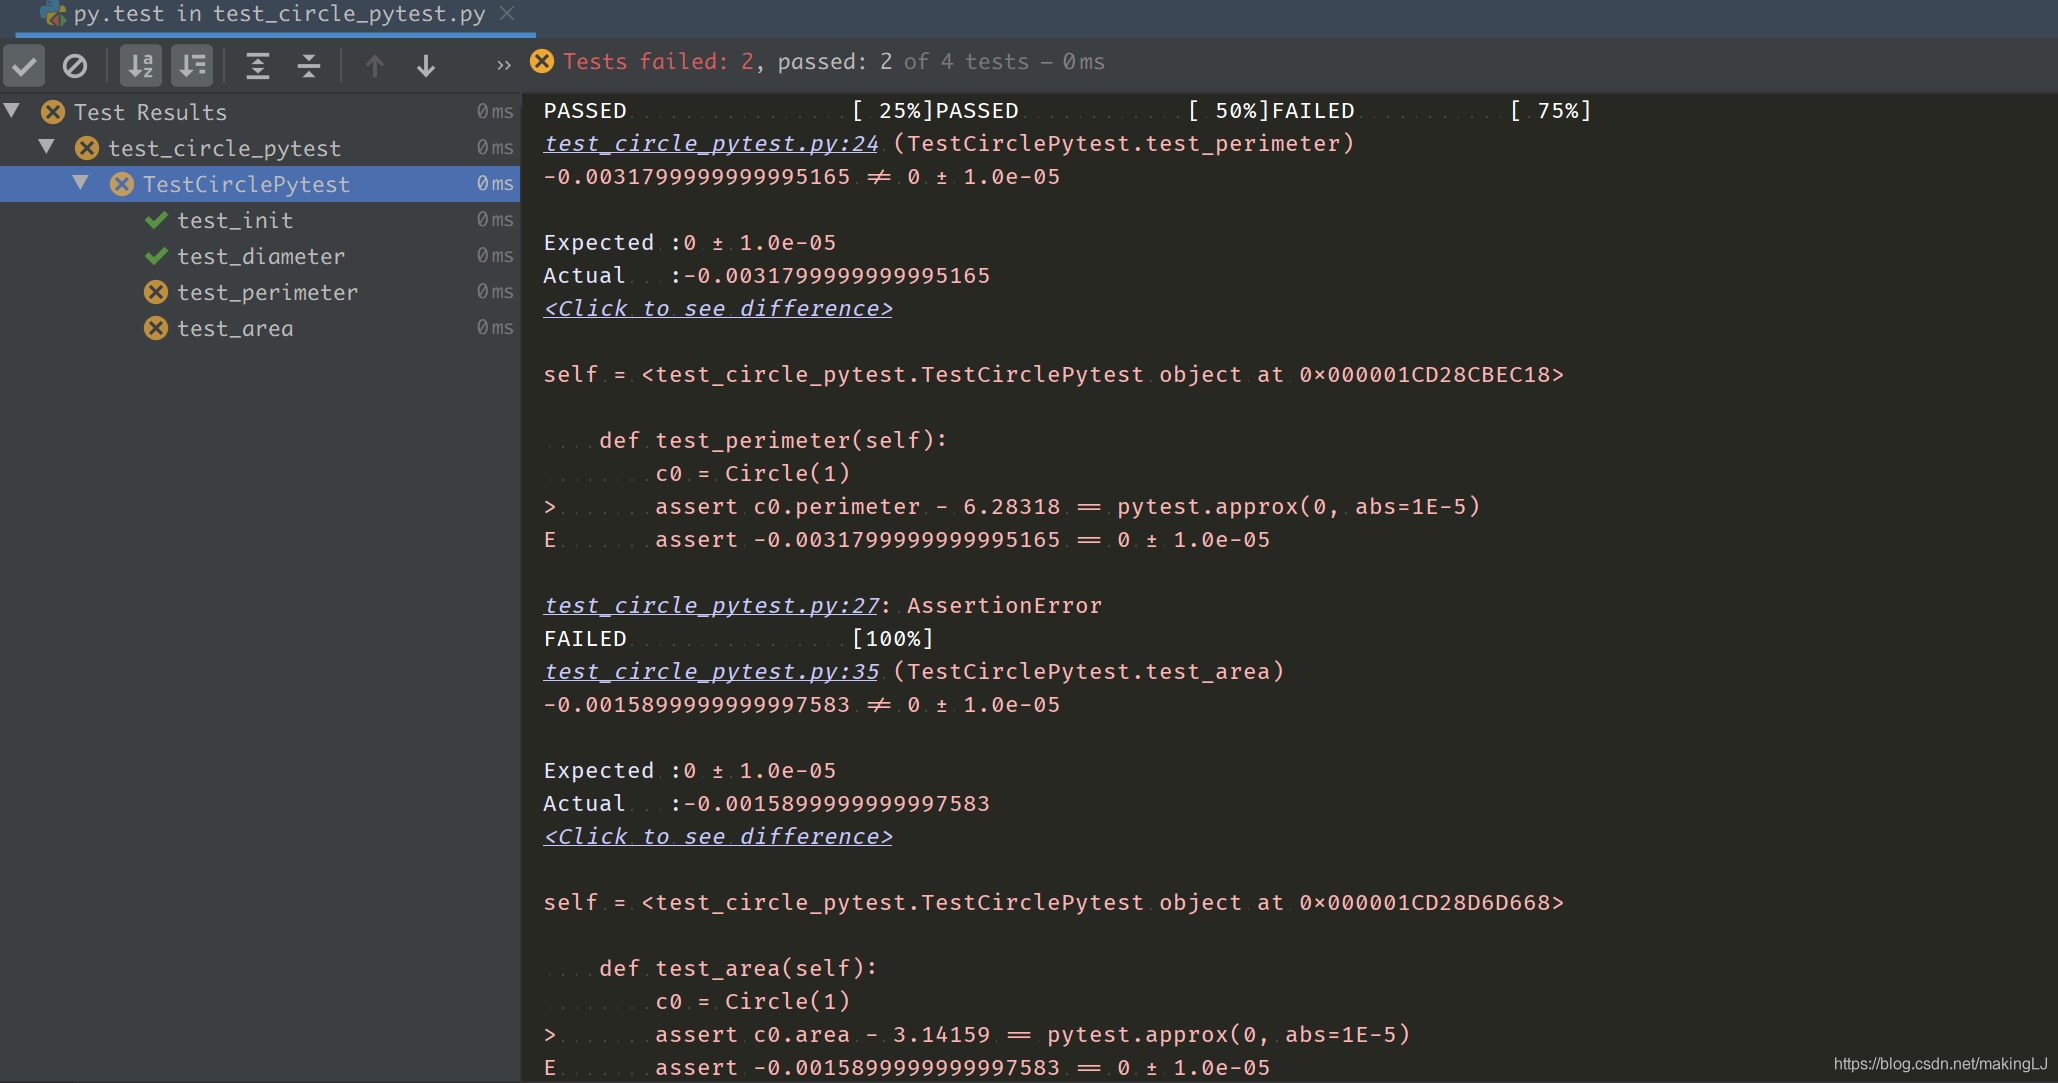The image size is (2058, 1083).
Task: Collapse the test_circle_pytest tree node
Action: (47, 146)
